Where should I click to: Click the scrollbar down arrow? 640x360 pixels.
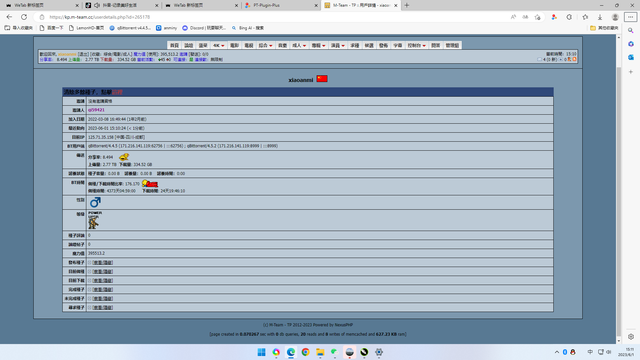click(x=618, y=340)
